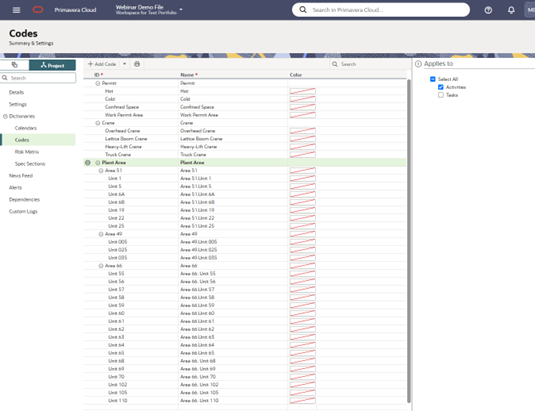Image resolution: width=535 pixels, height=411 pixels.
Task: Click the codes table vertical scrollbar
Action: click(x=409, y=241)
